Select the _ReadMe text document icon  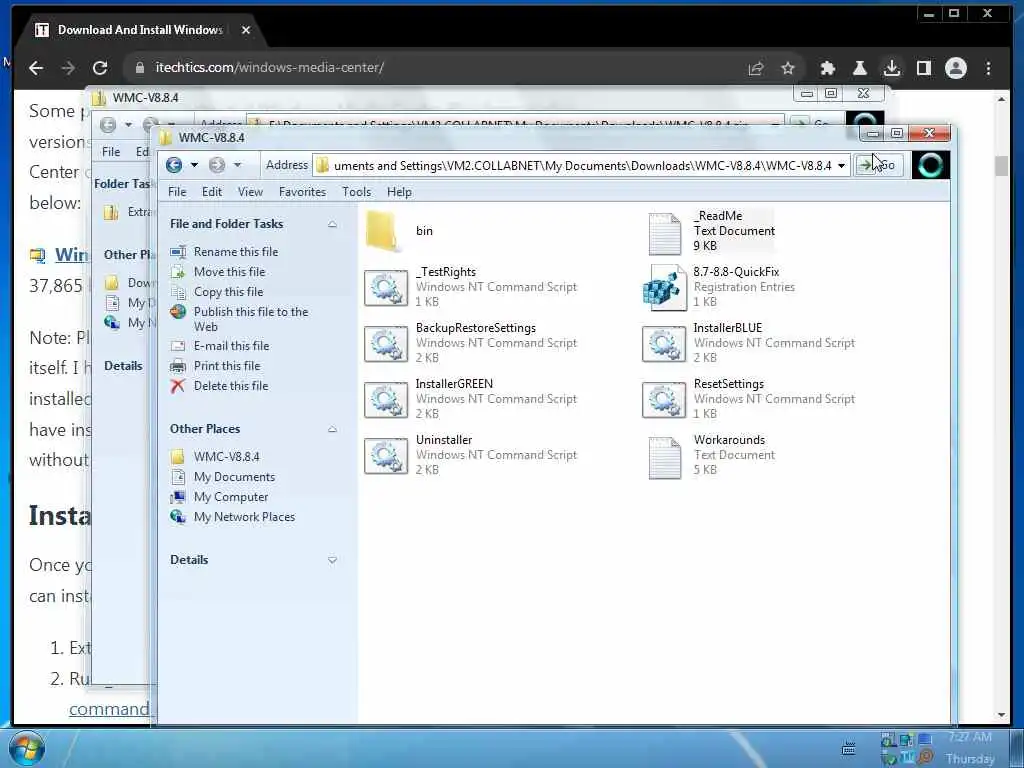tap(664, 233)
